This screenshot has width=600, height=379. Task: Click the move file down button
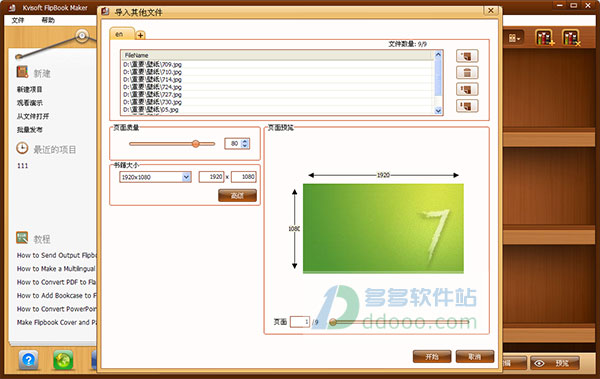[467, 106]
